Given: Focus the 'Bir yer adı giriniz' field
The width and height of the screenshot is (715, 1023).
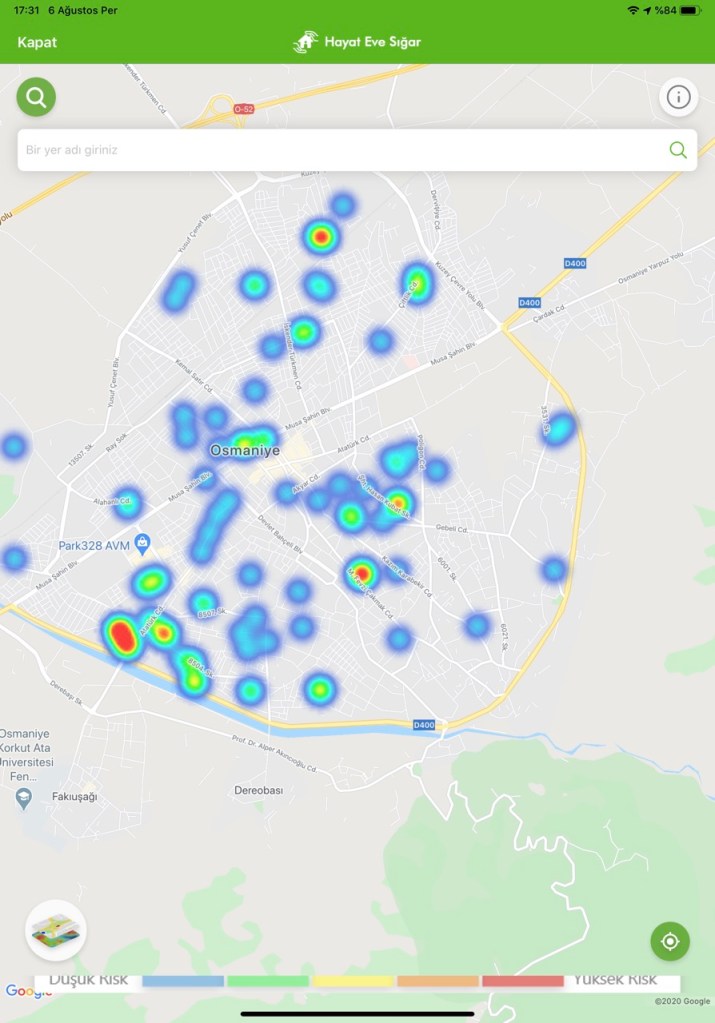Looking at the screenshot, I should pyautogui.click(x=340, y=150).
